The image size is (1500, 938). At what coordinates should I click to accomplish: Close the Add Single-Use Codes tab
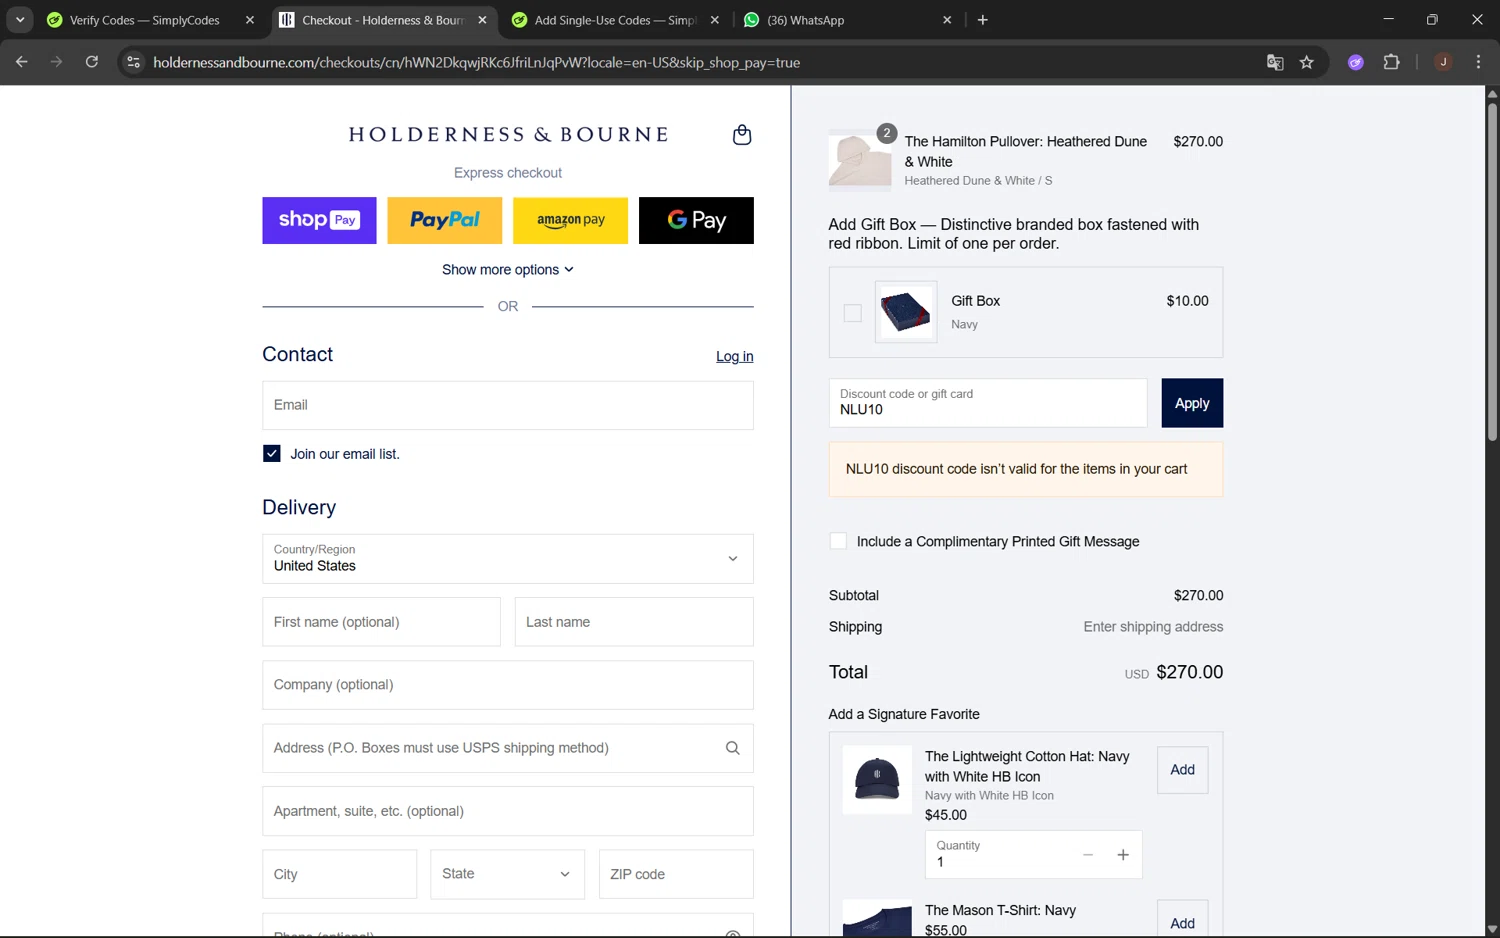[x=714, y=20]
